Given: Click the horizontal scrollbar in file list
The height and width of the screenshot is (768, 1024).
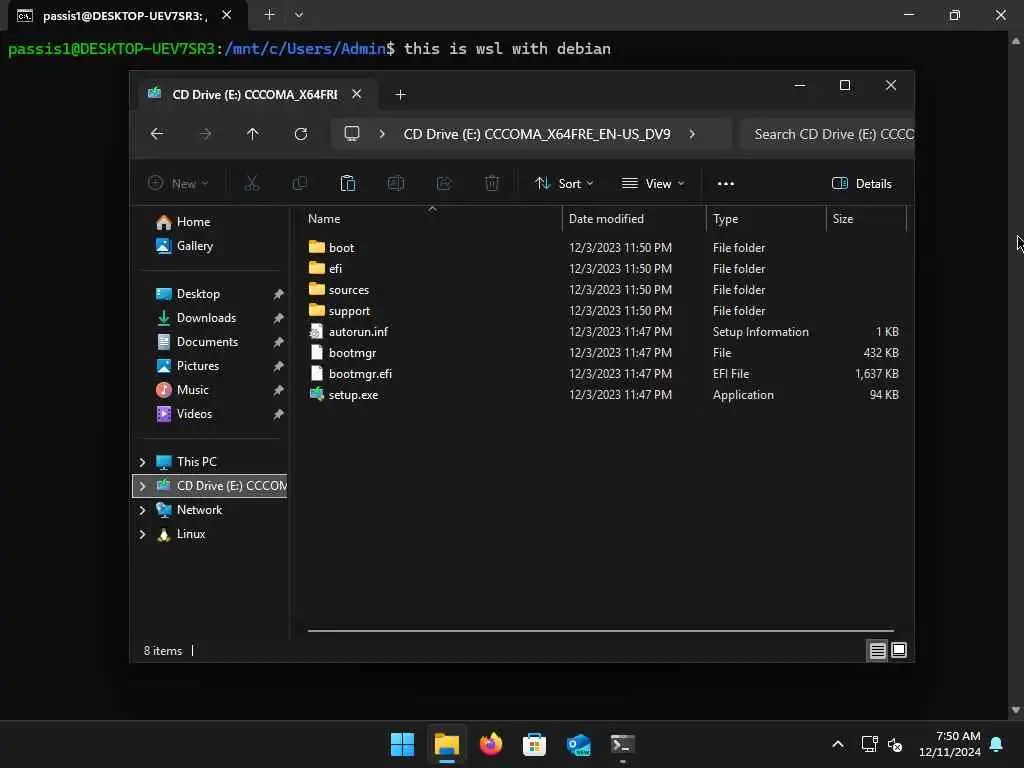Looking at the screenshot, I should (x=600, y=631).
